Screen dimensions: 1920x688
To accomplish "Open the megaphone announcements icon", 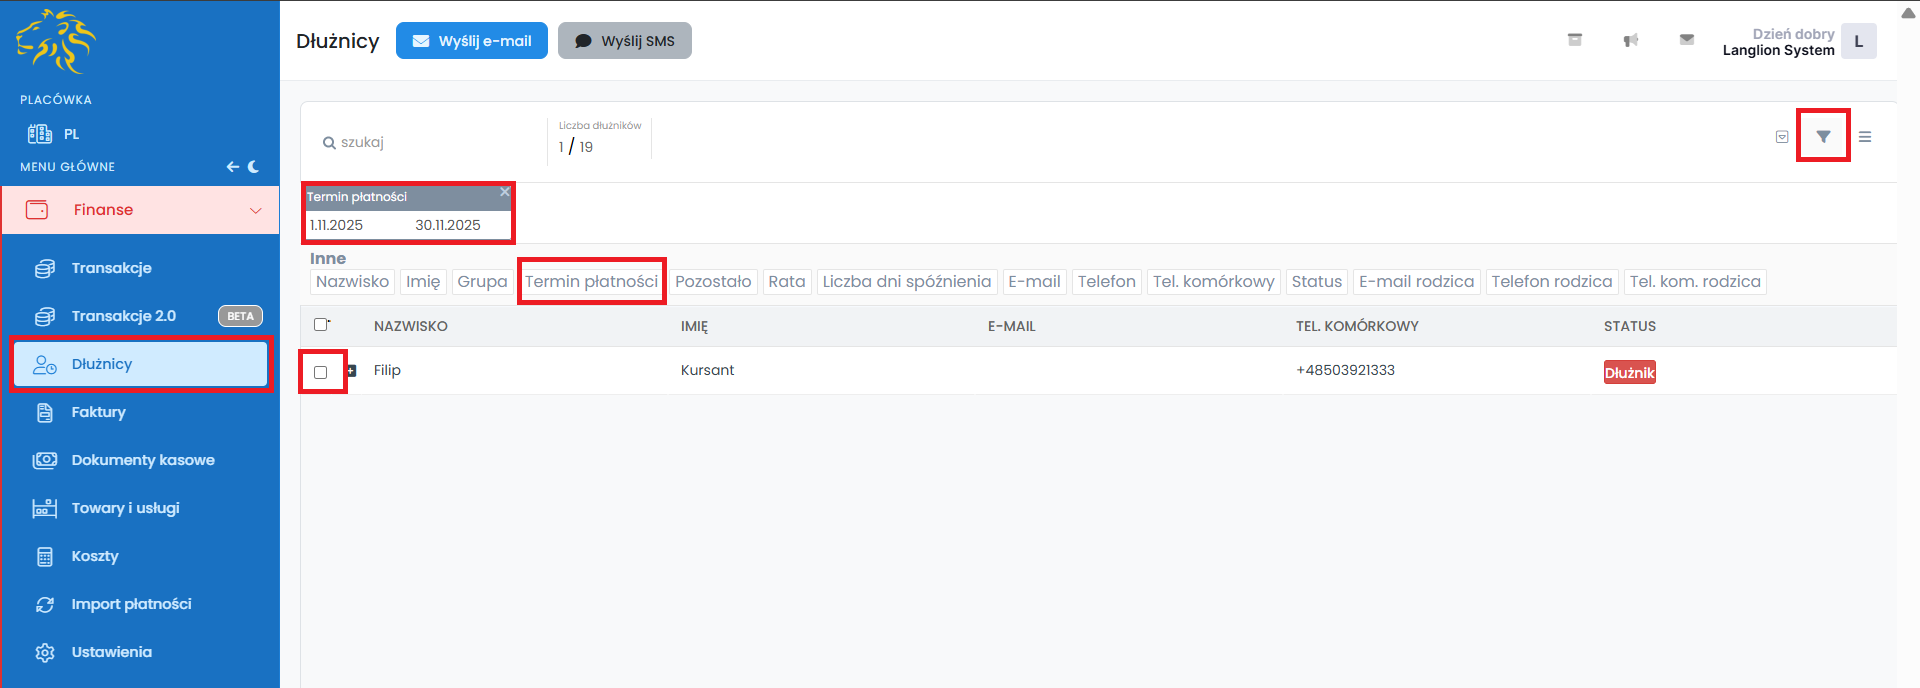I will (1630, 40).
